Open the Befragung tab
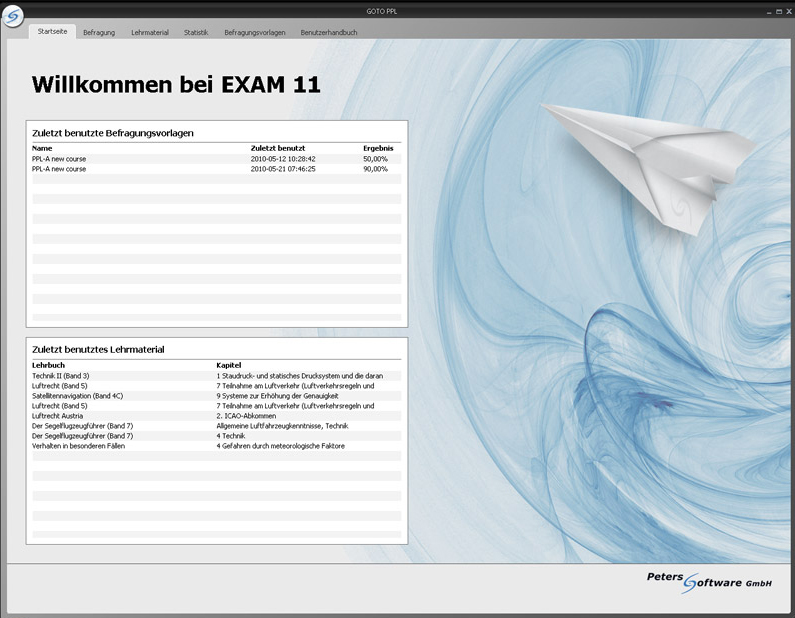795x618 pixels. (99, 32)
